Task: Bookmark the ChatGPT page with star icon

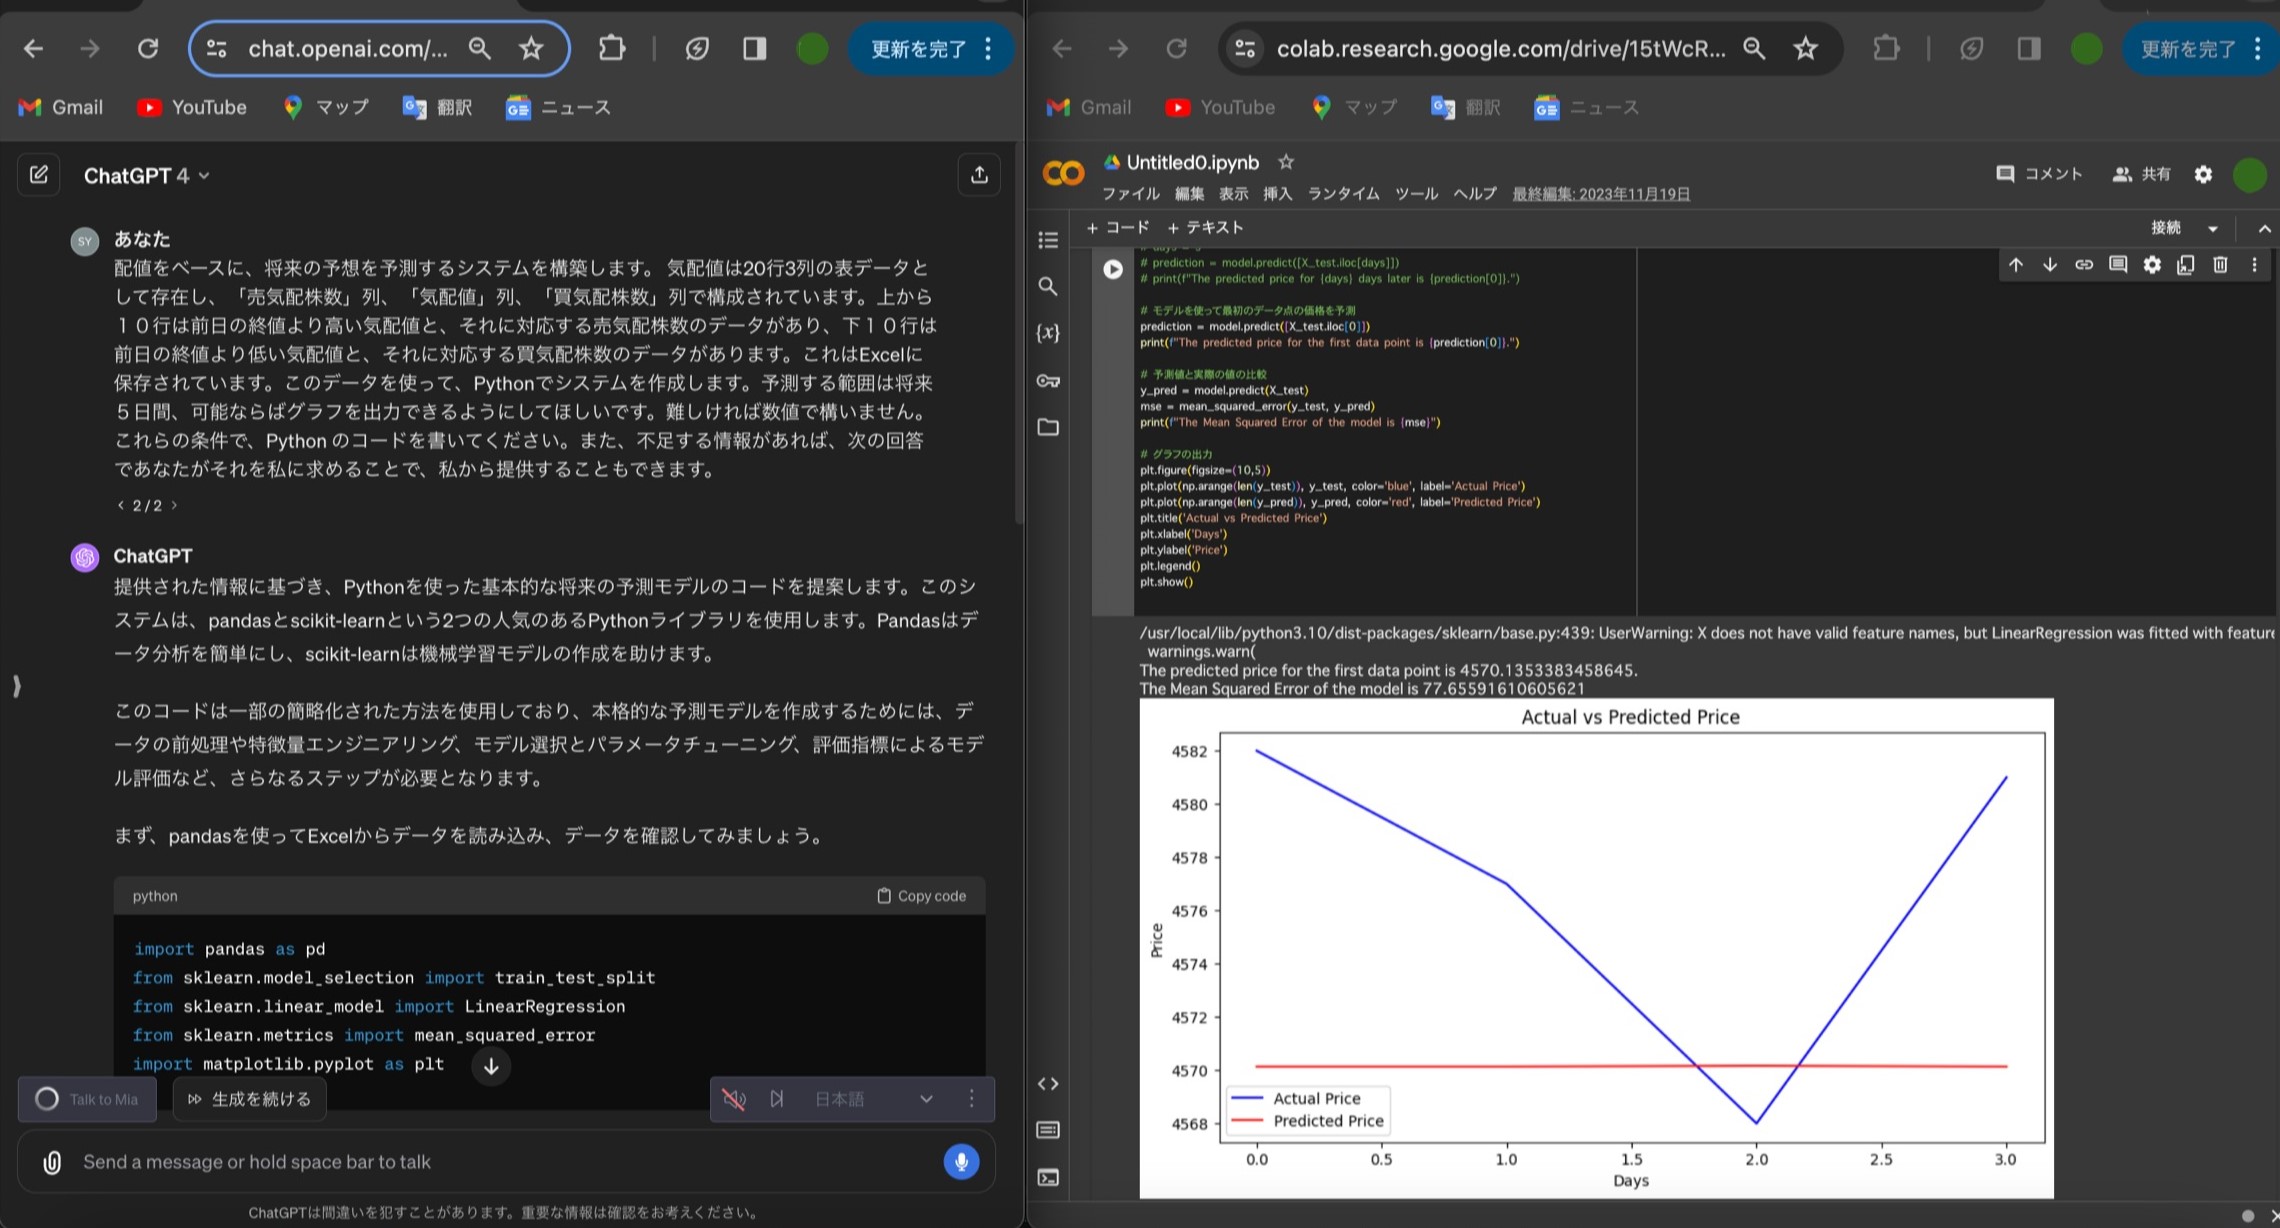Action: pos(531,48)
